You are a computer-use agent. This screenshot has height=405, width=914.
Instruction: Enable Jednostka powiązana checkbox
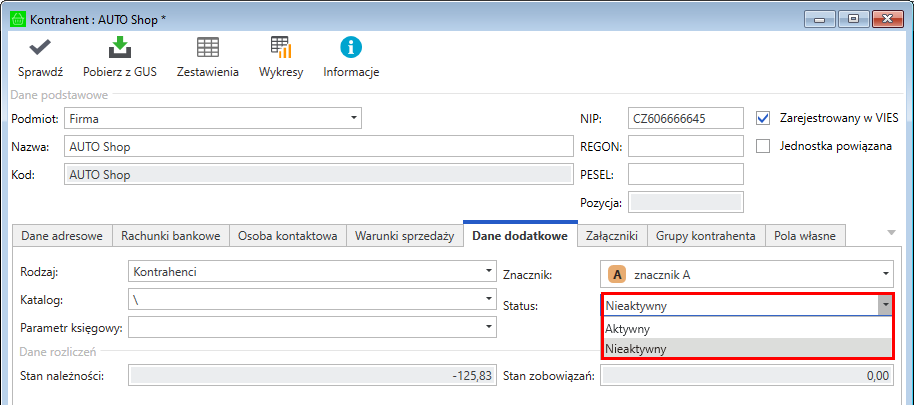click(764, 146)
